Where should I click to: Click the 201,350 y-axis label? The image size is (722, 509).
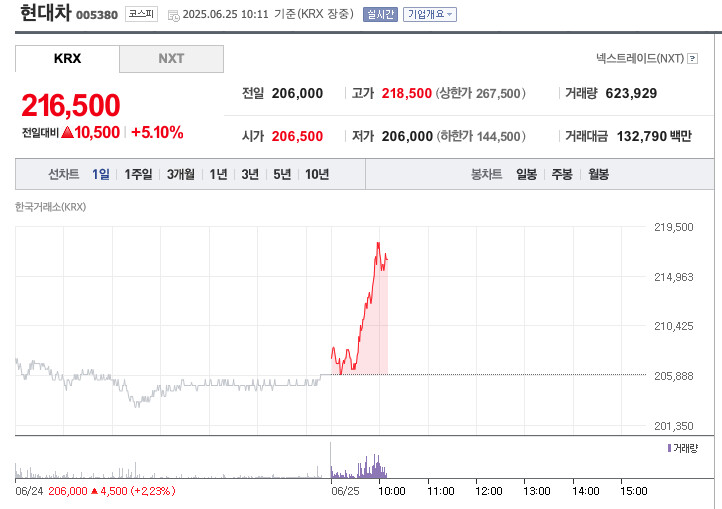point(674,426)
